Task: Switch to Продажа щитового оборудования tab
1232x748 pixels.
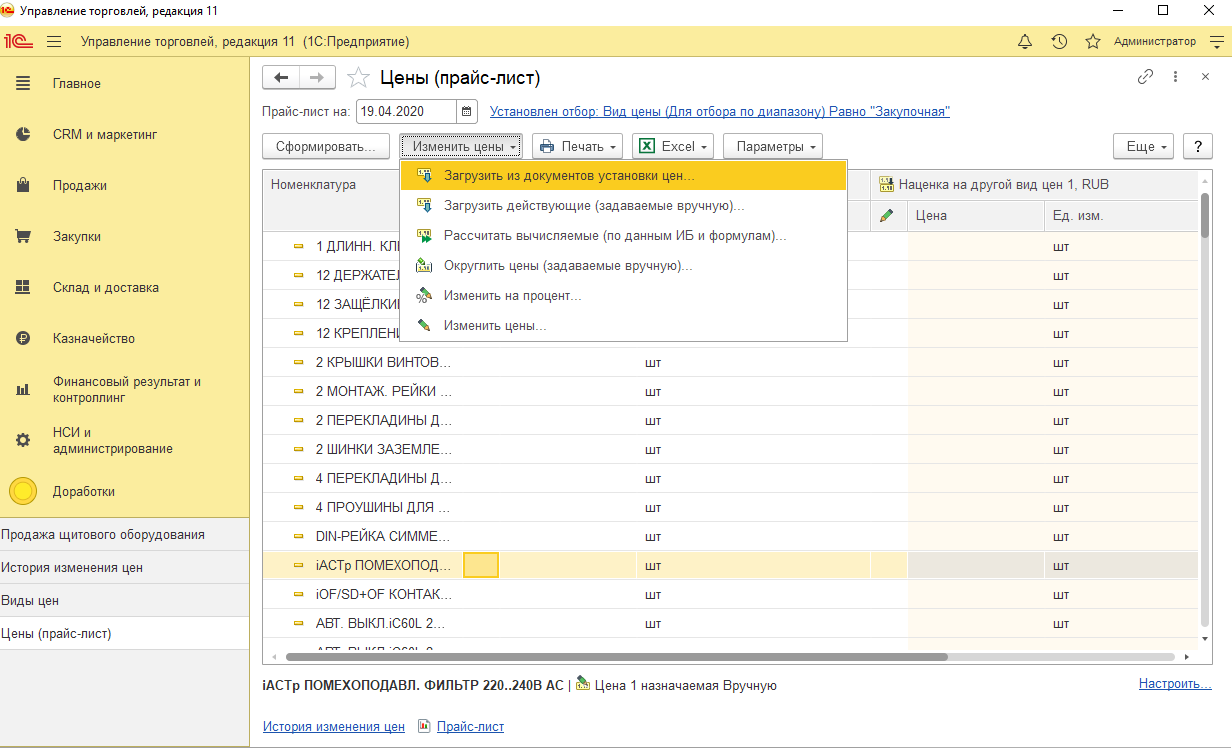Action: [x=124, y=534]
